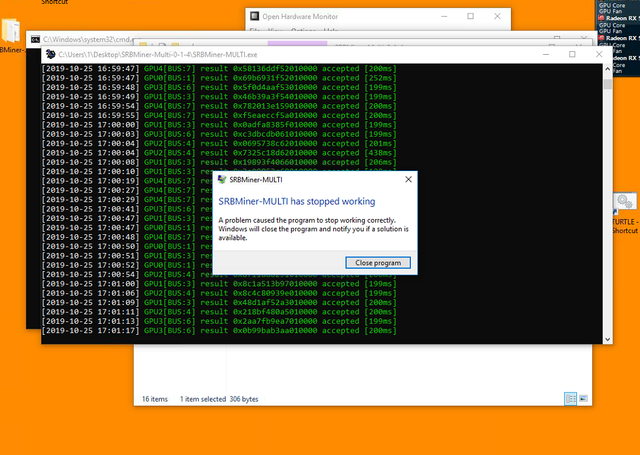Select the TURTLE - Shortcut desktop icon
The width and height of the screenshot is (640, 455).
pos(625,213)
